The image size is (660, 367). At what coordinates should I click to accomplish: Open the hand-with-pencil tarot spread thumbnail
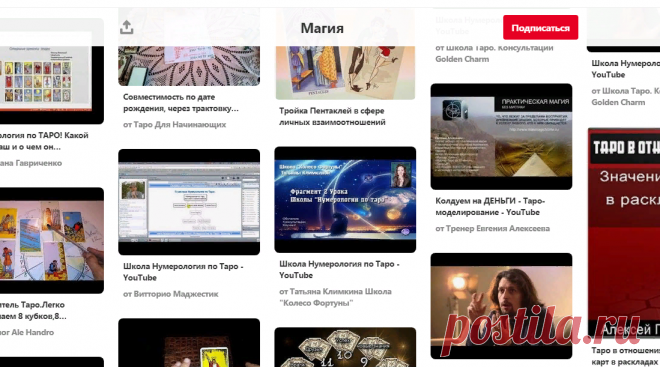pos(51,240)
